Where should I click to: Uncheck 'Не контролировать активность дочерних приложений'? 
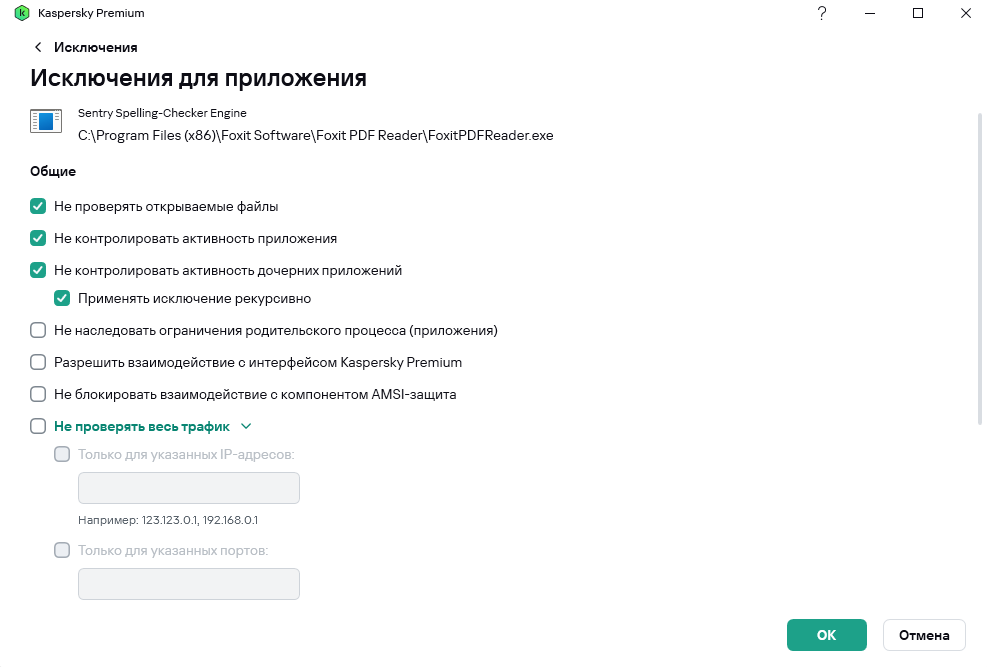point(38,270)
